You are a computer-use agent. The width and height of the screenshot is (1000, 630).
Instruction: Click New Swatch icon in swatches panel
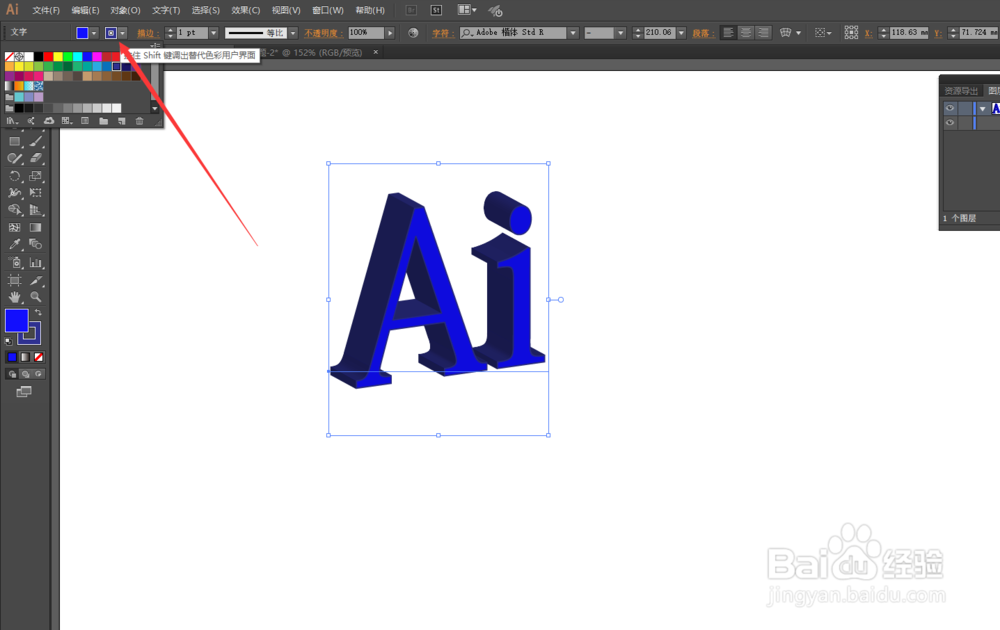point(121,121)
